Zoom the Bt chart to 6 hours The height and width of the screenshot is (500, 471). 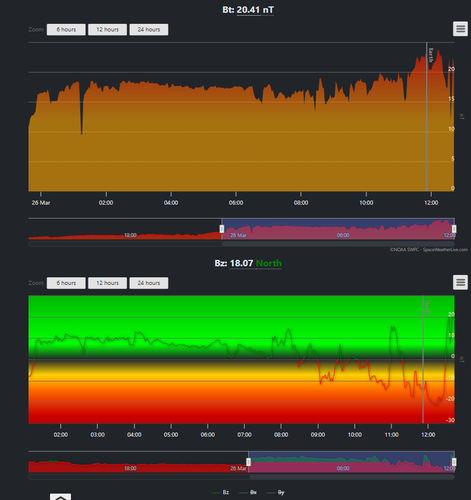pyautogui.click(x=66, y=29)
